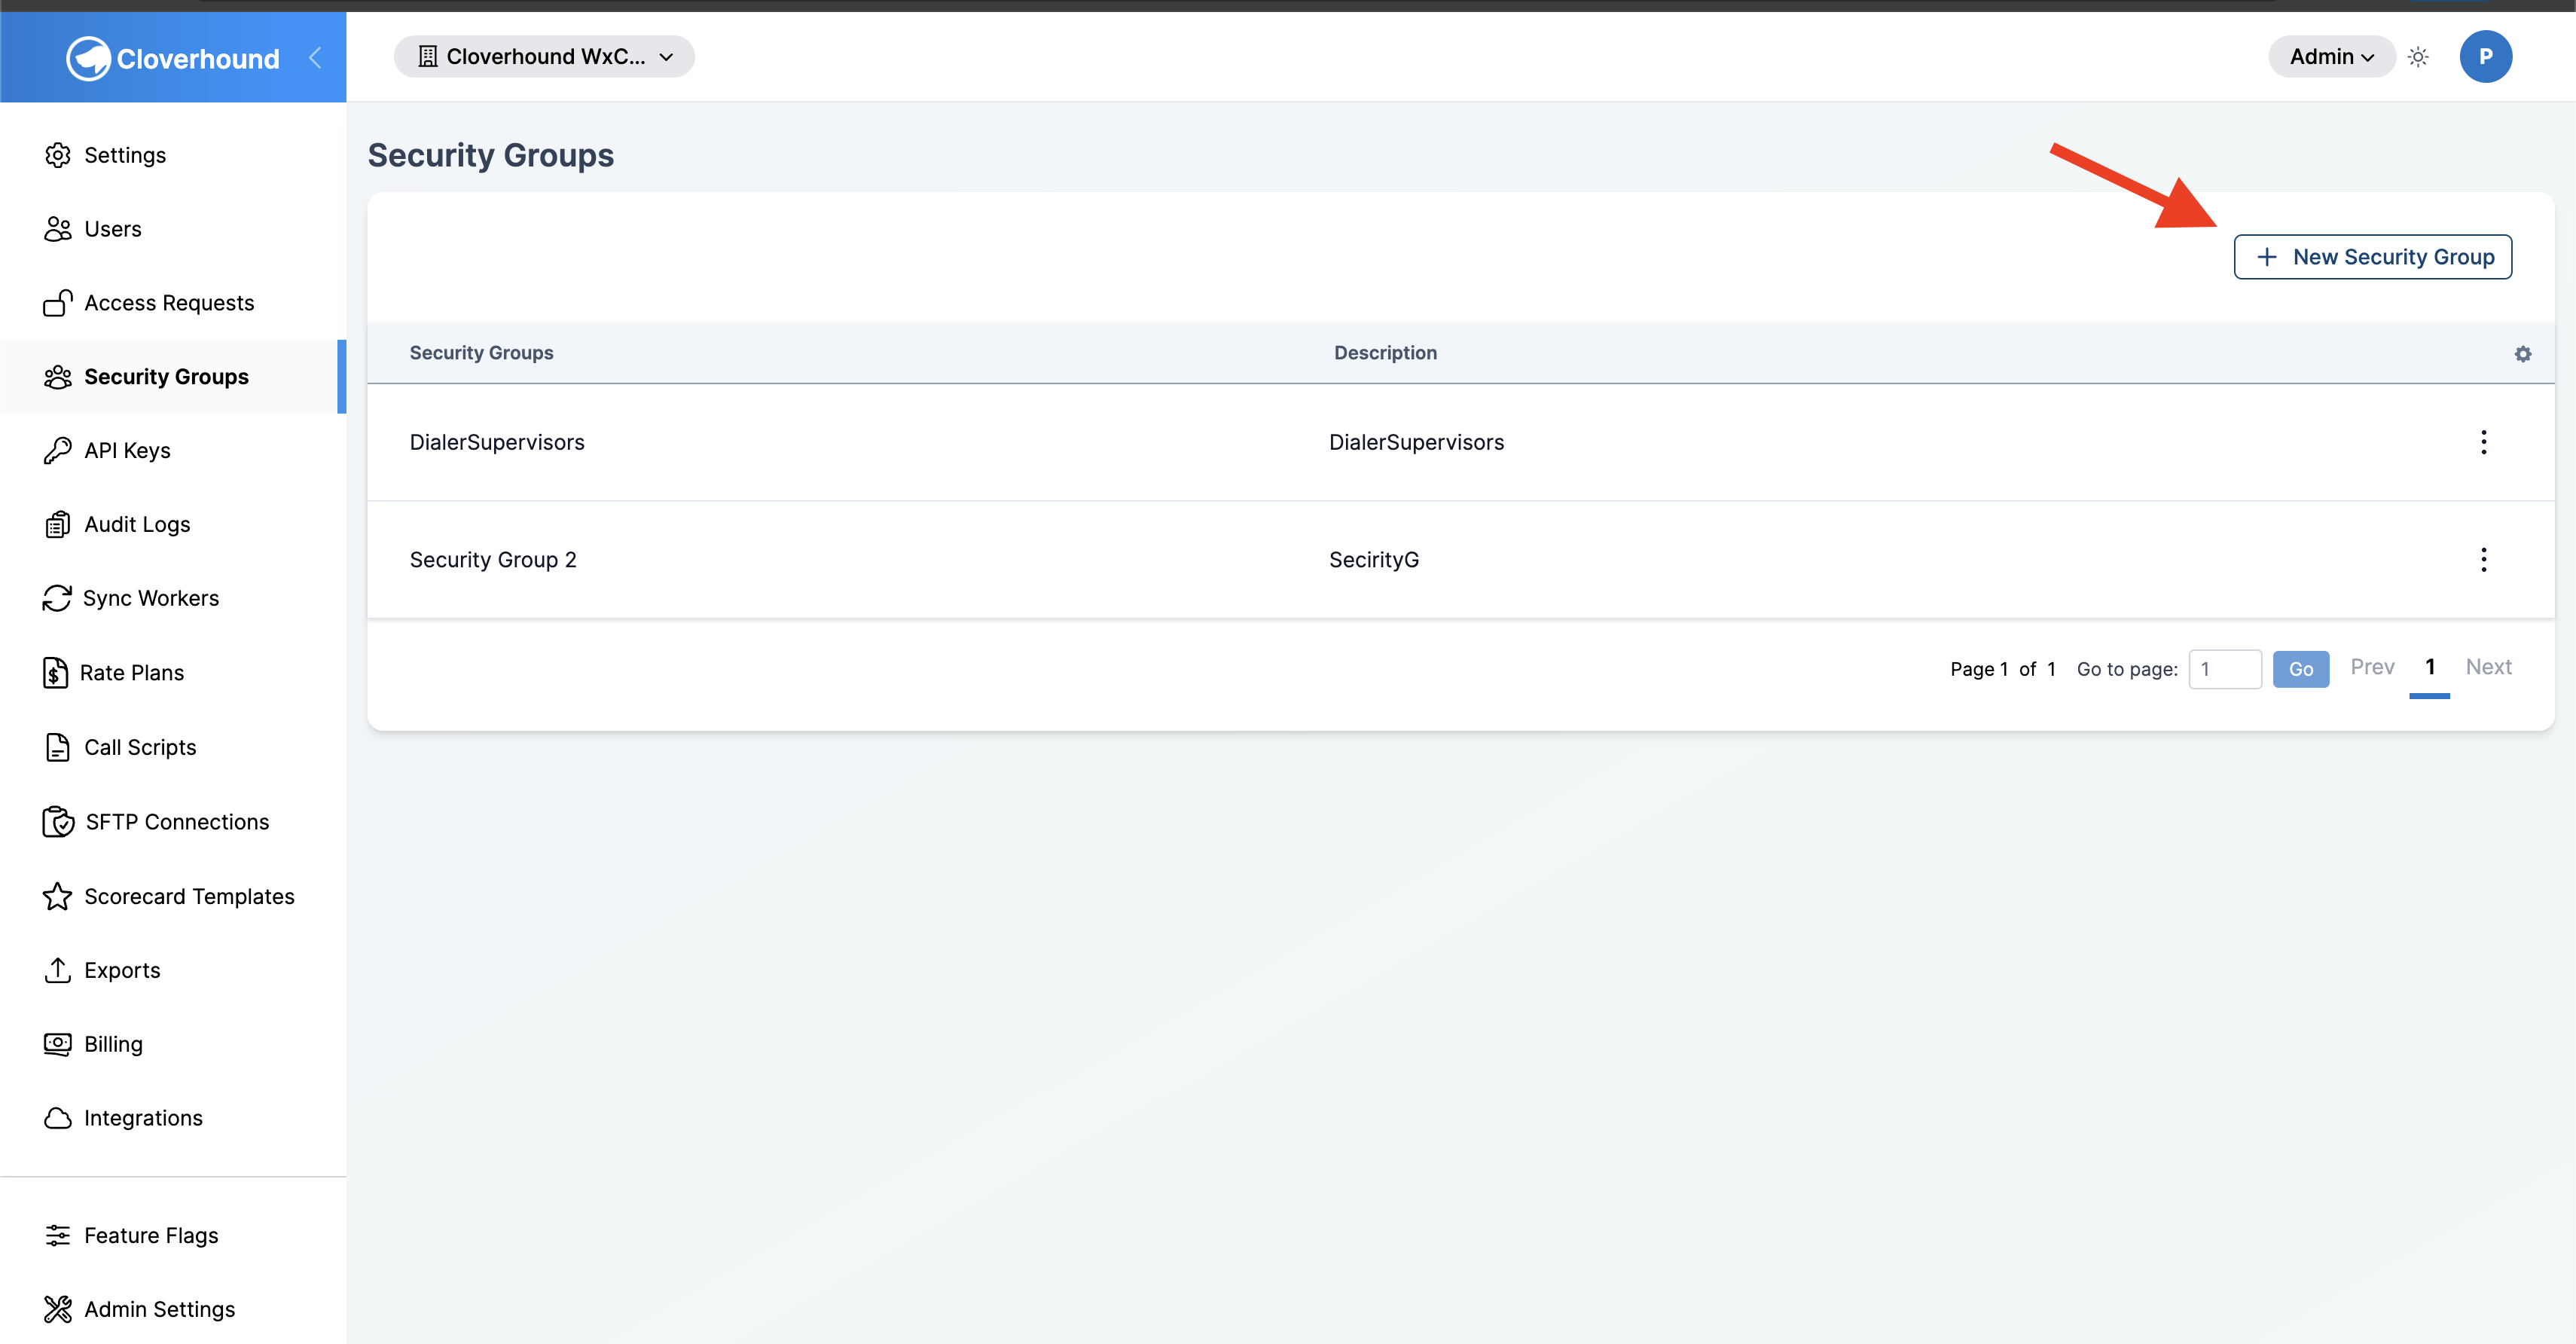Toggle light/dark theme sun icon
The image size is (2576, 1344).
(2418, 57)
